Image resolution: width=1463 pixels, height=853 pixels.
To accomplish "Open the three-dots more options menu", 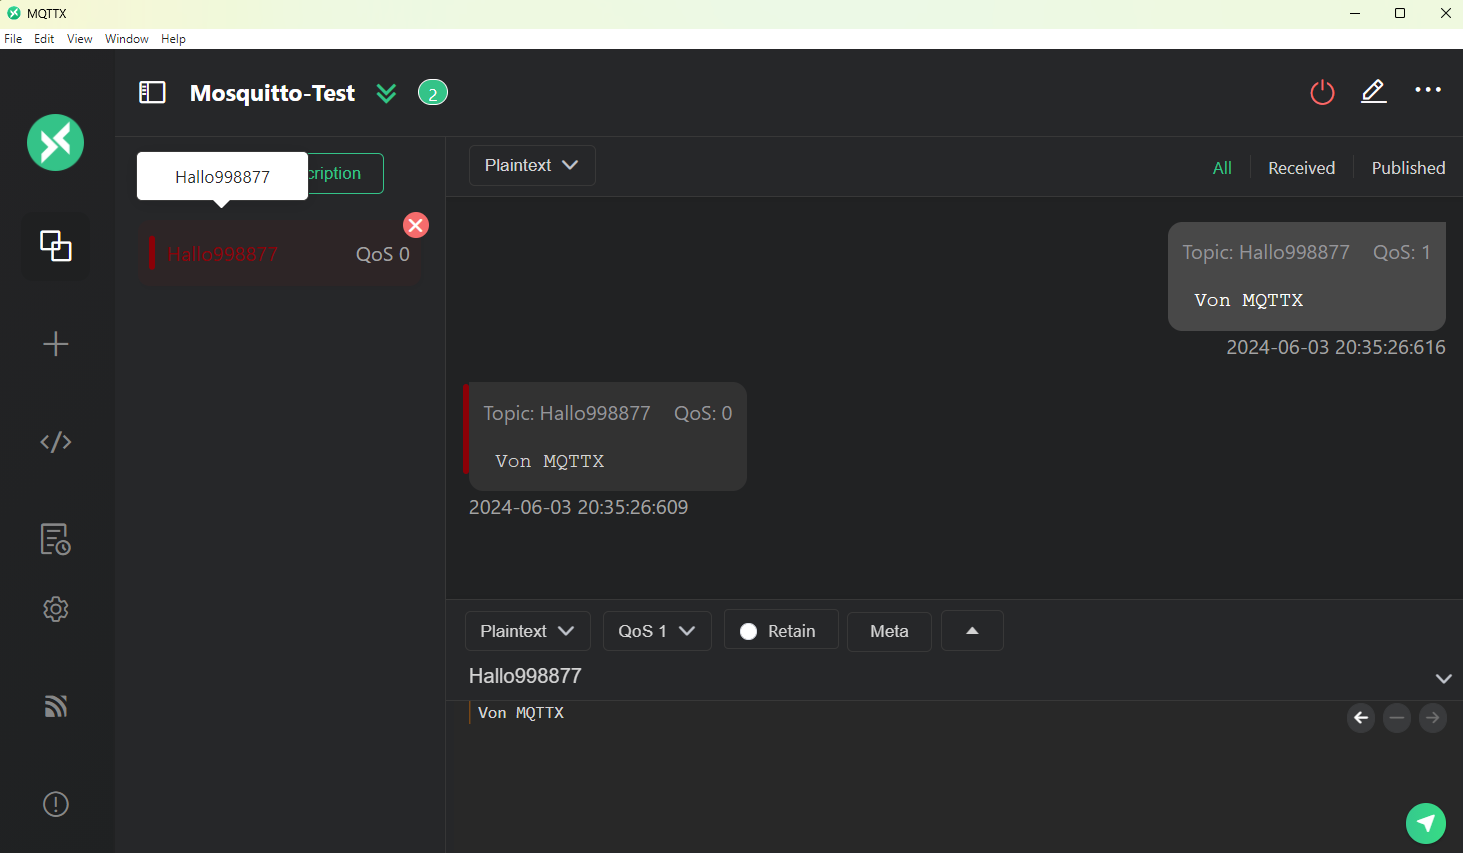I will [1427, 90].
